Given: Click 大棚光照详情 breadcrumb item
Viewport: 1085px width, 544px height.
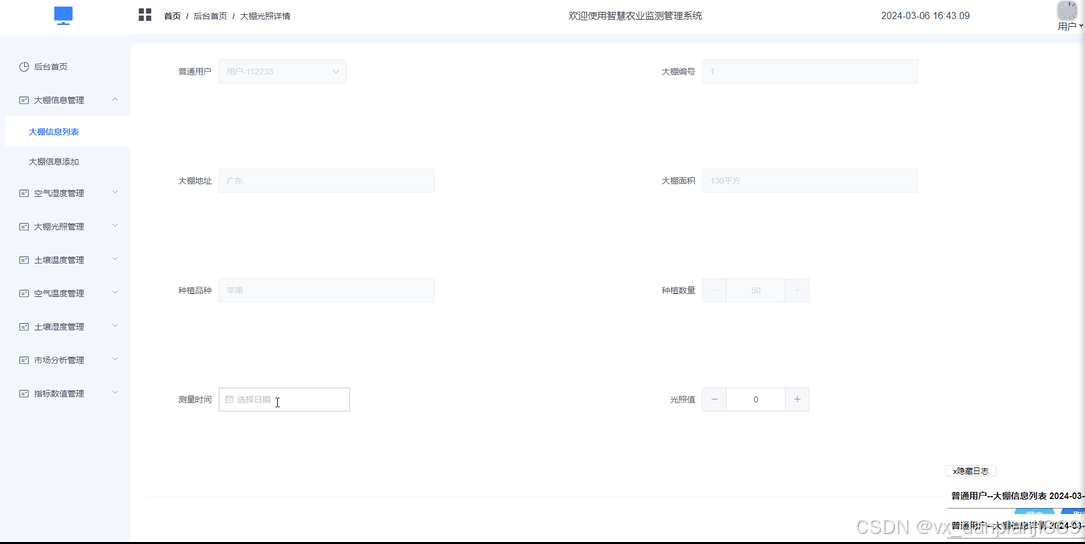Looking at the screenshot, I should point(265,16).
